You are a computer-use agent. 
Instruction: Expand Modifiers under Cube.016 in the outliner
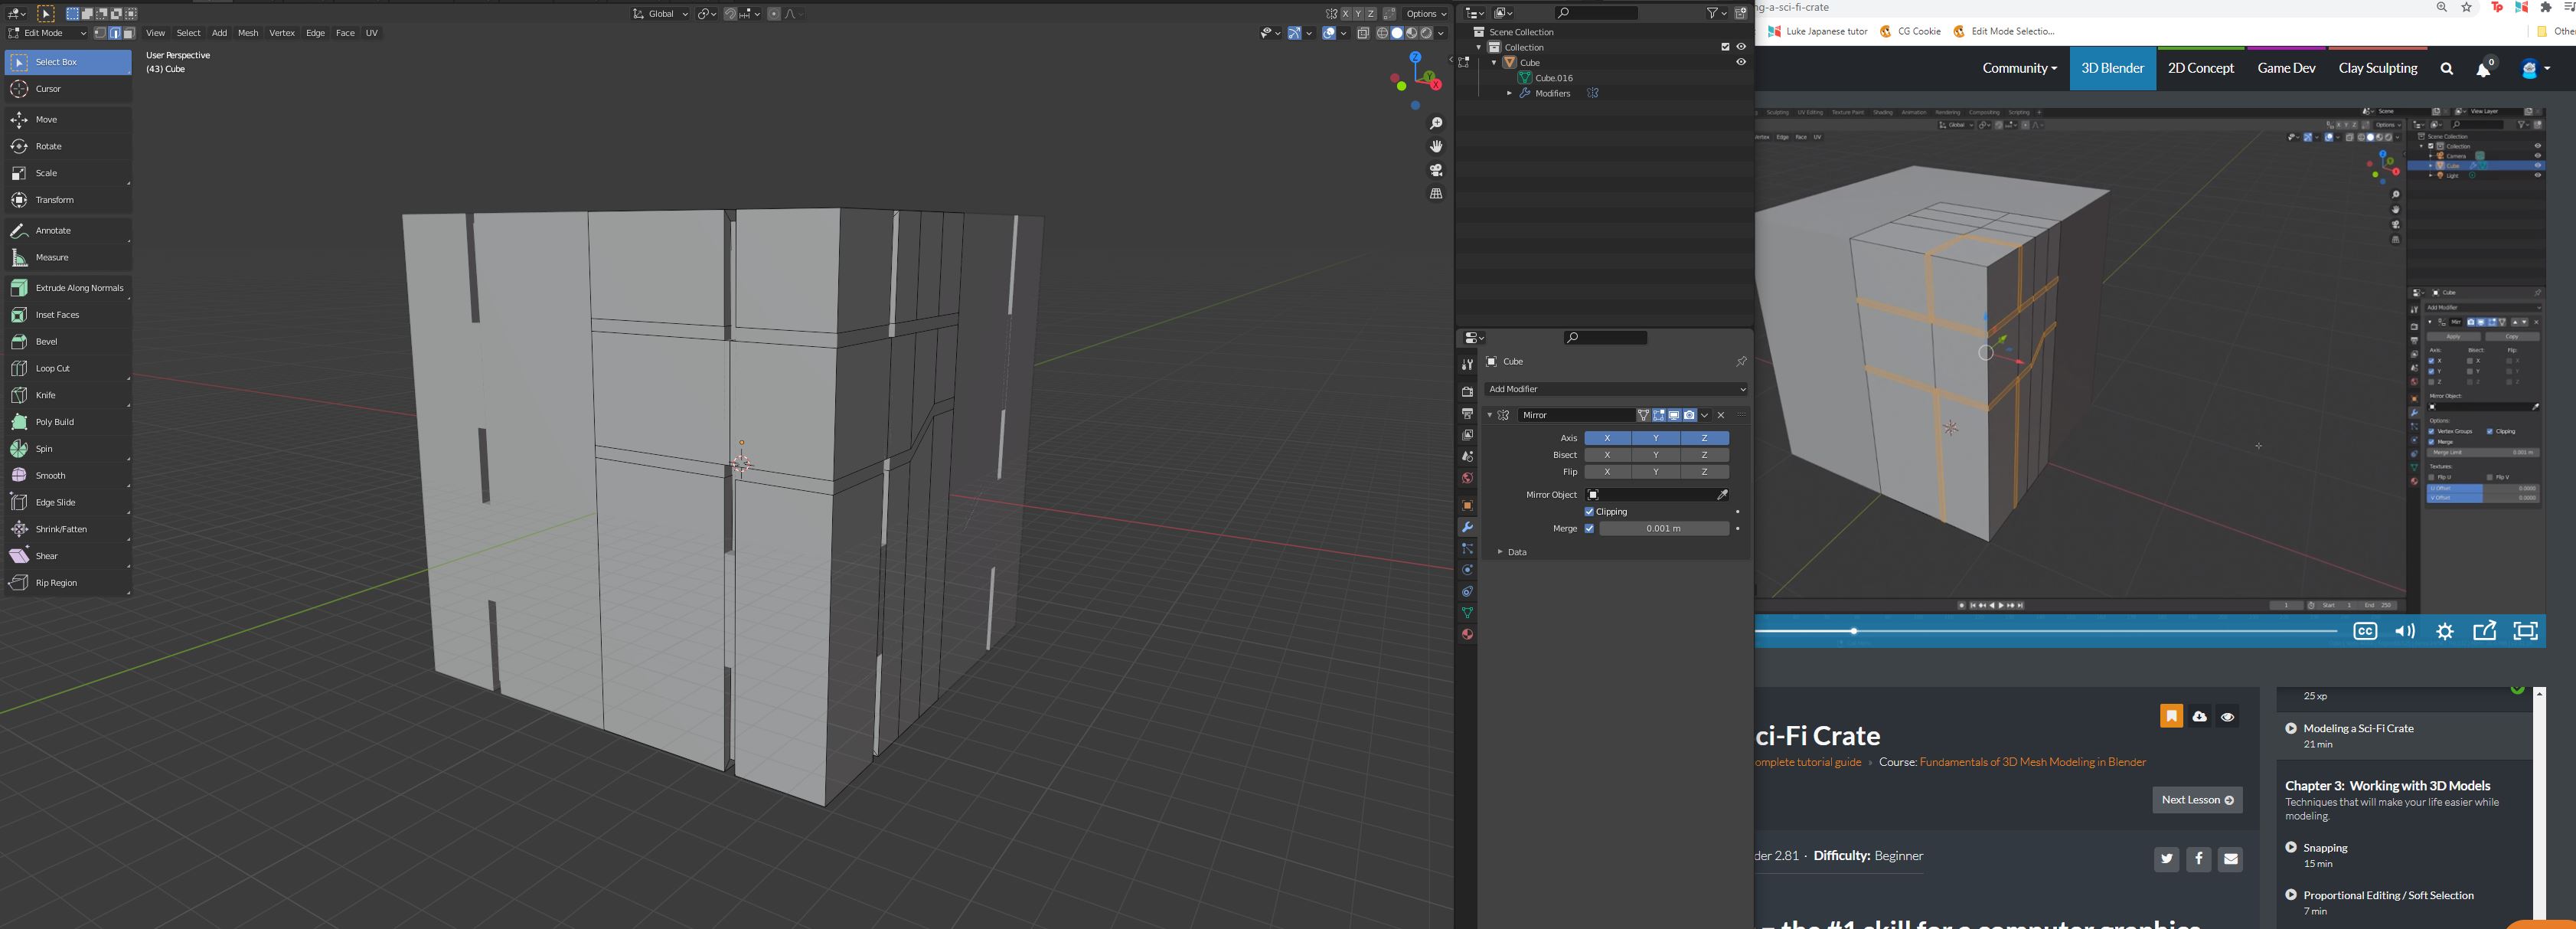tap(1510, 93)
